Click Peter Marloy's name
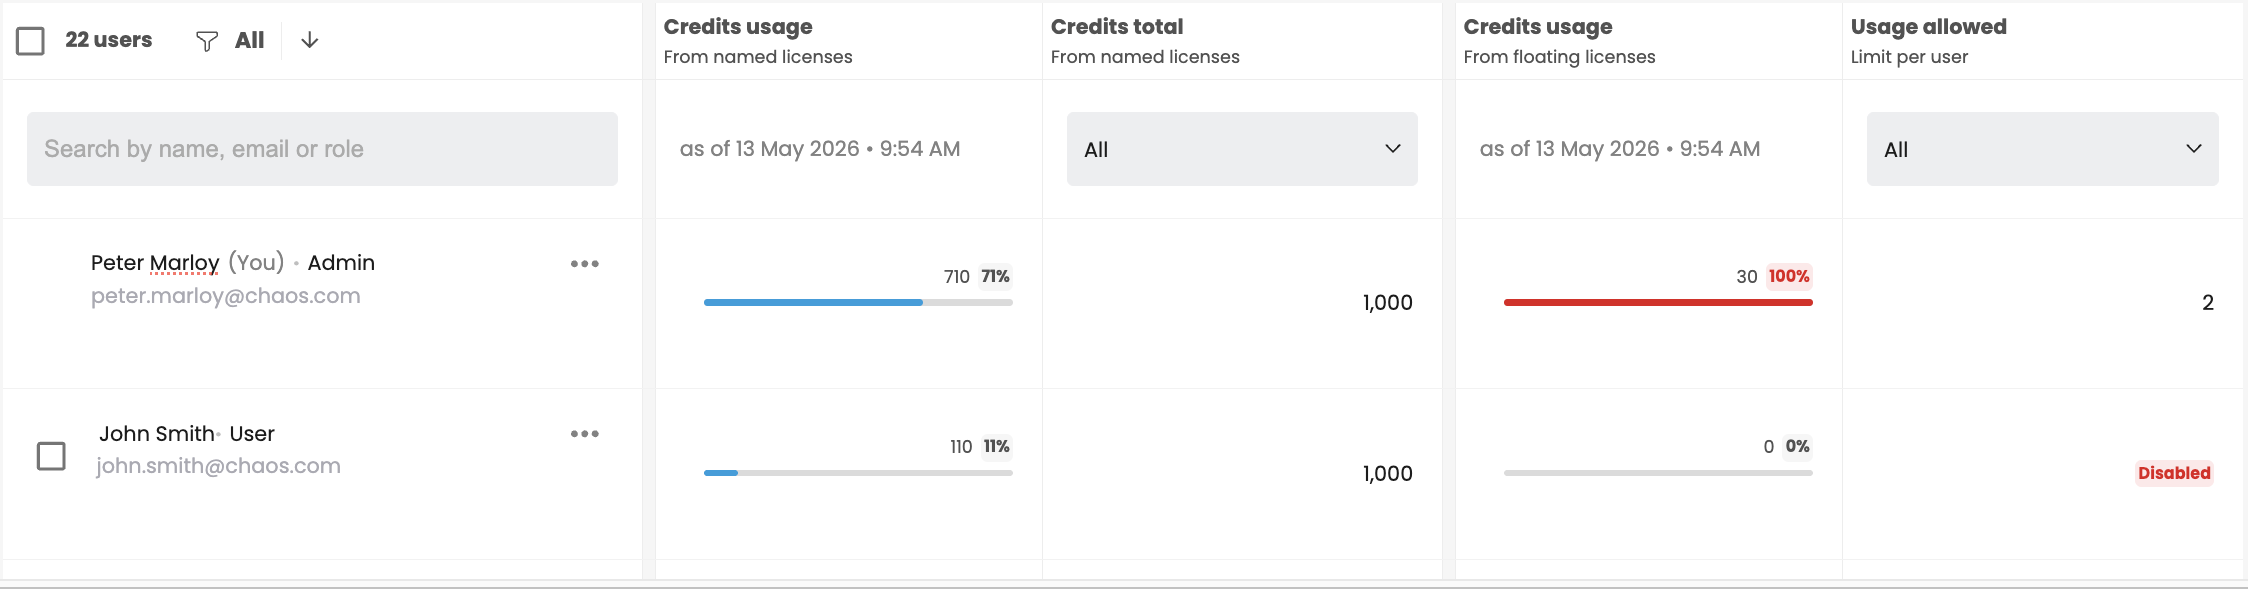The image size is (2248, 589). [155, 263]
